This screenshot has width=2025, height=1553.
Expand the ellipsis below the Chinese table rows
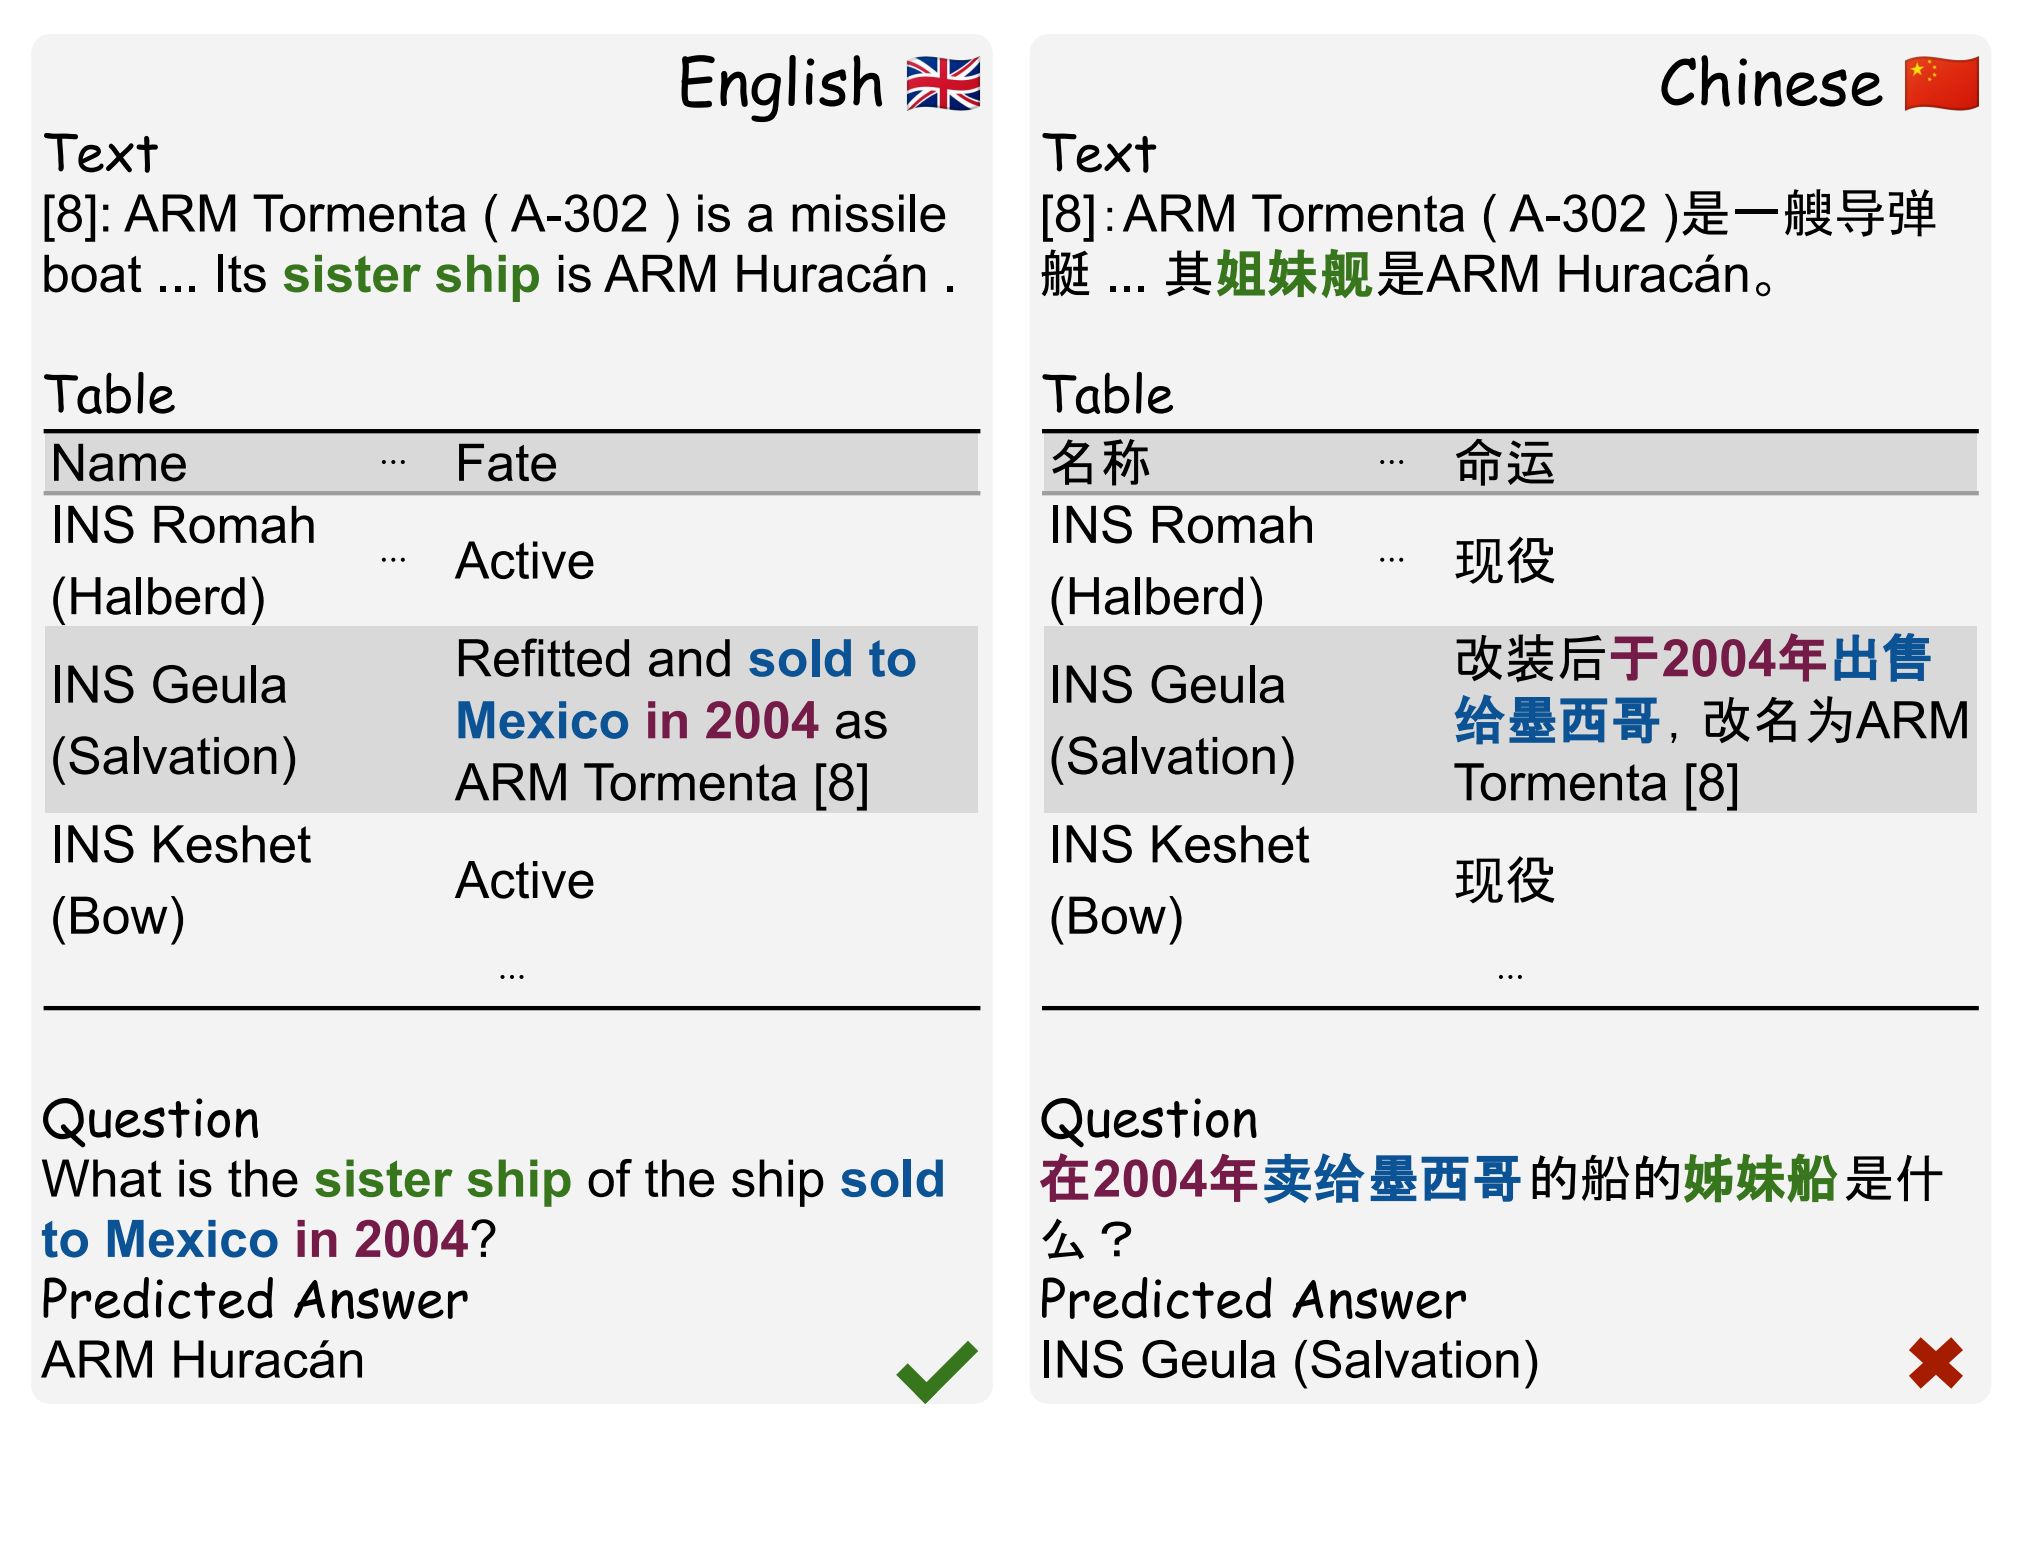point(1510,975)
